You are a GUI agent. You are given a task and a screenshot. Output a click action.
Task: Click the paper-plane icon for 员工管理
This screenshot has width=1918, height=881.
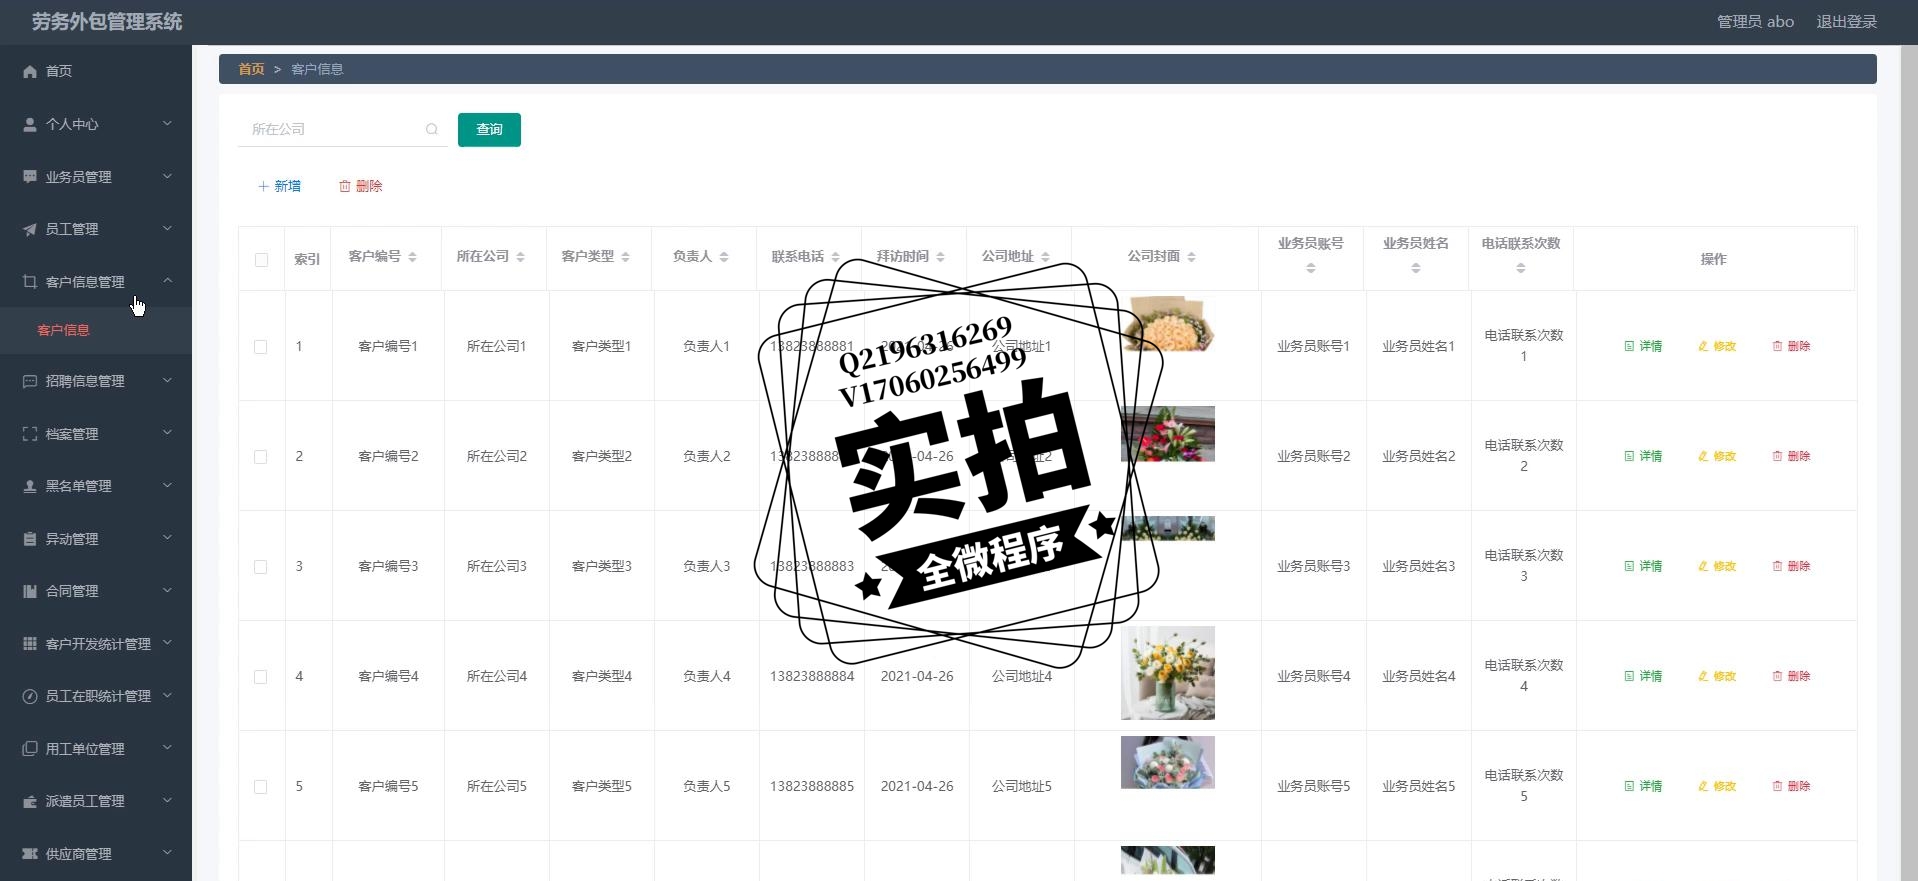[30, 229]
